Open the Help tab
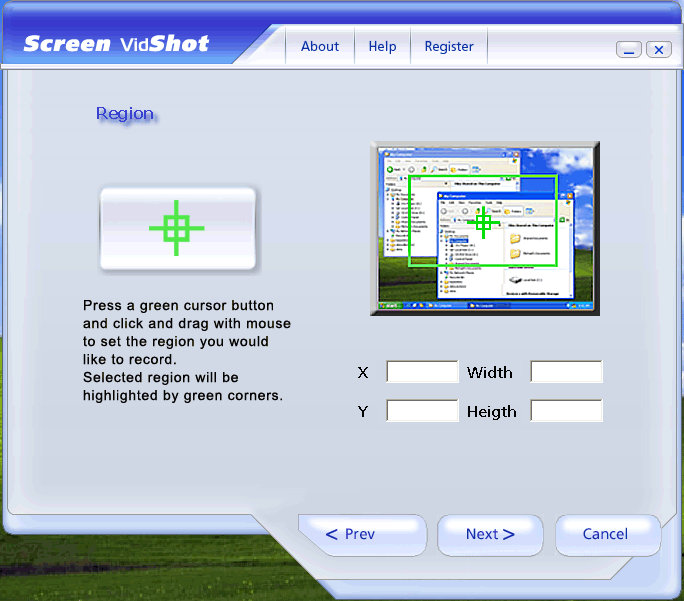684x601 pixels. pos(382,46)
